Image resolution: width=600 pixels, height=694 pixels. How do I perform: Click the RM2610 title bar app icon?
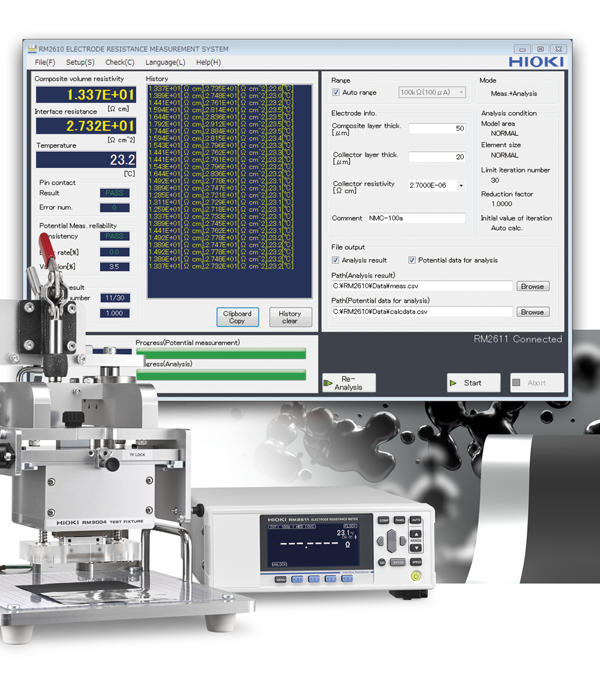point(32,49)
